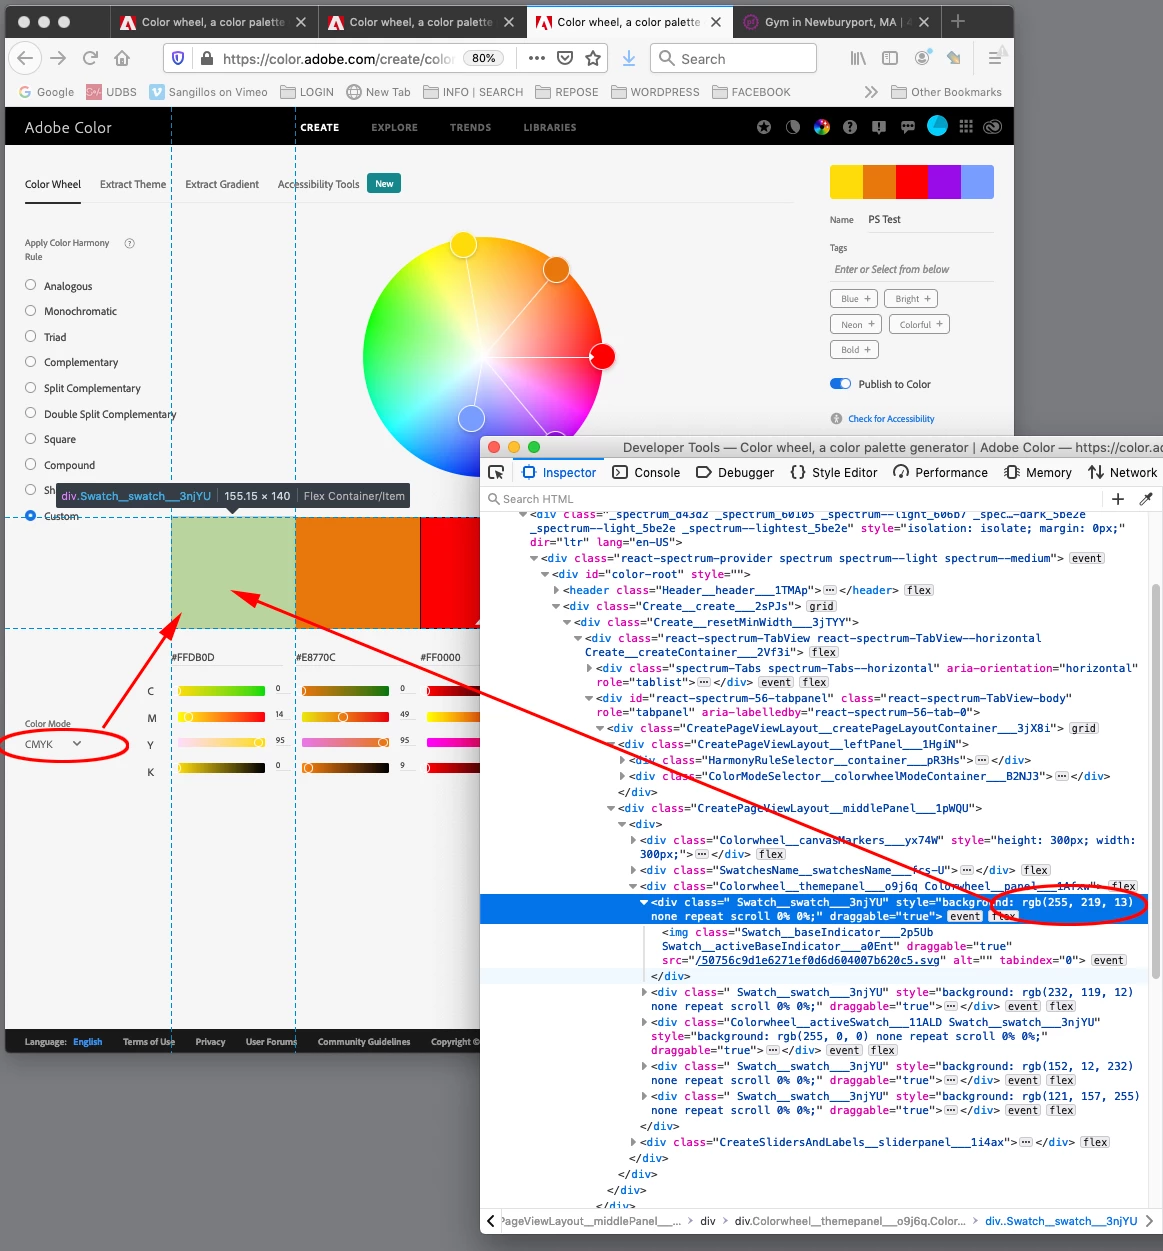1163x1251 pixels.
Task: Add a new node with DevTools plus icon
Action: pyautogui.click(x=1118, y=499)
